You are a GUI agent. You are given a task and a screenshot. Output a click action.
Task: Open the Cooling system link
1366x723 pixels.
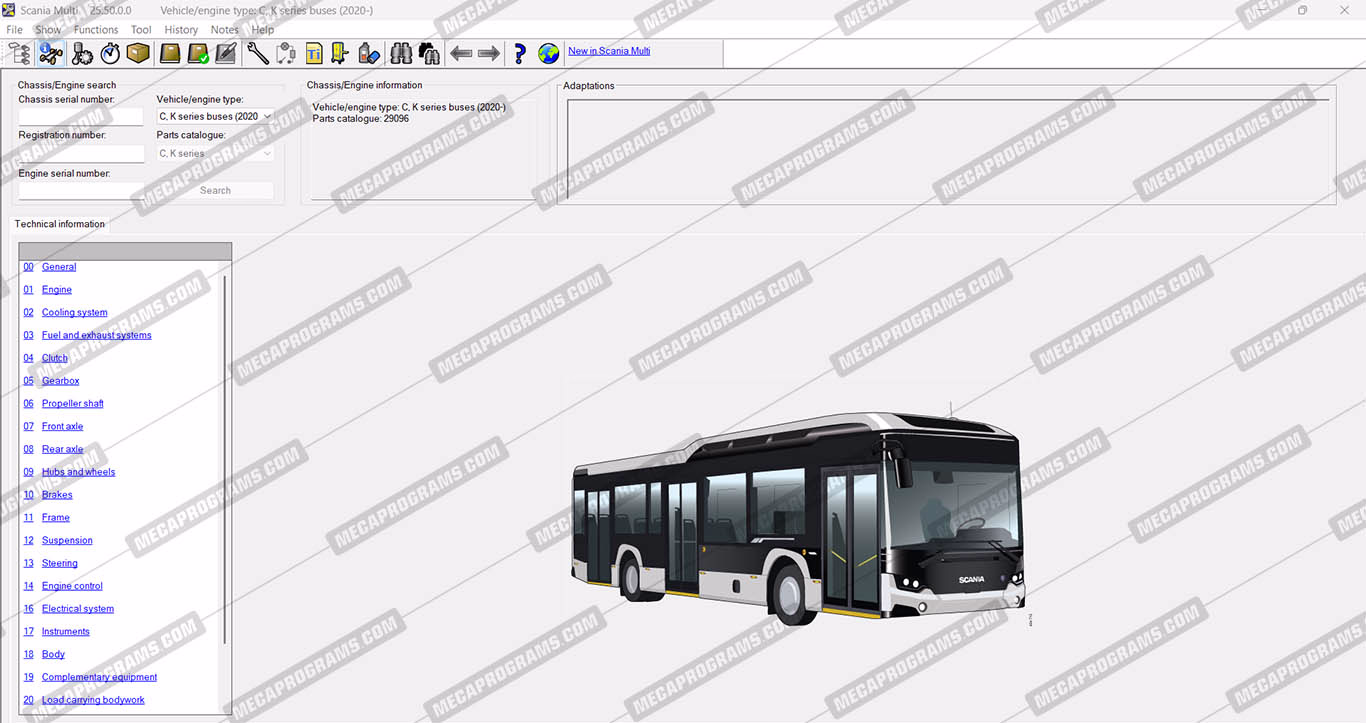pos(74,313)
